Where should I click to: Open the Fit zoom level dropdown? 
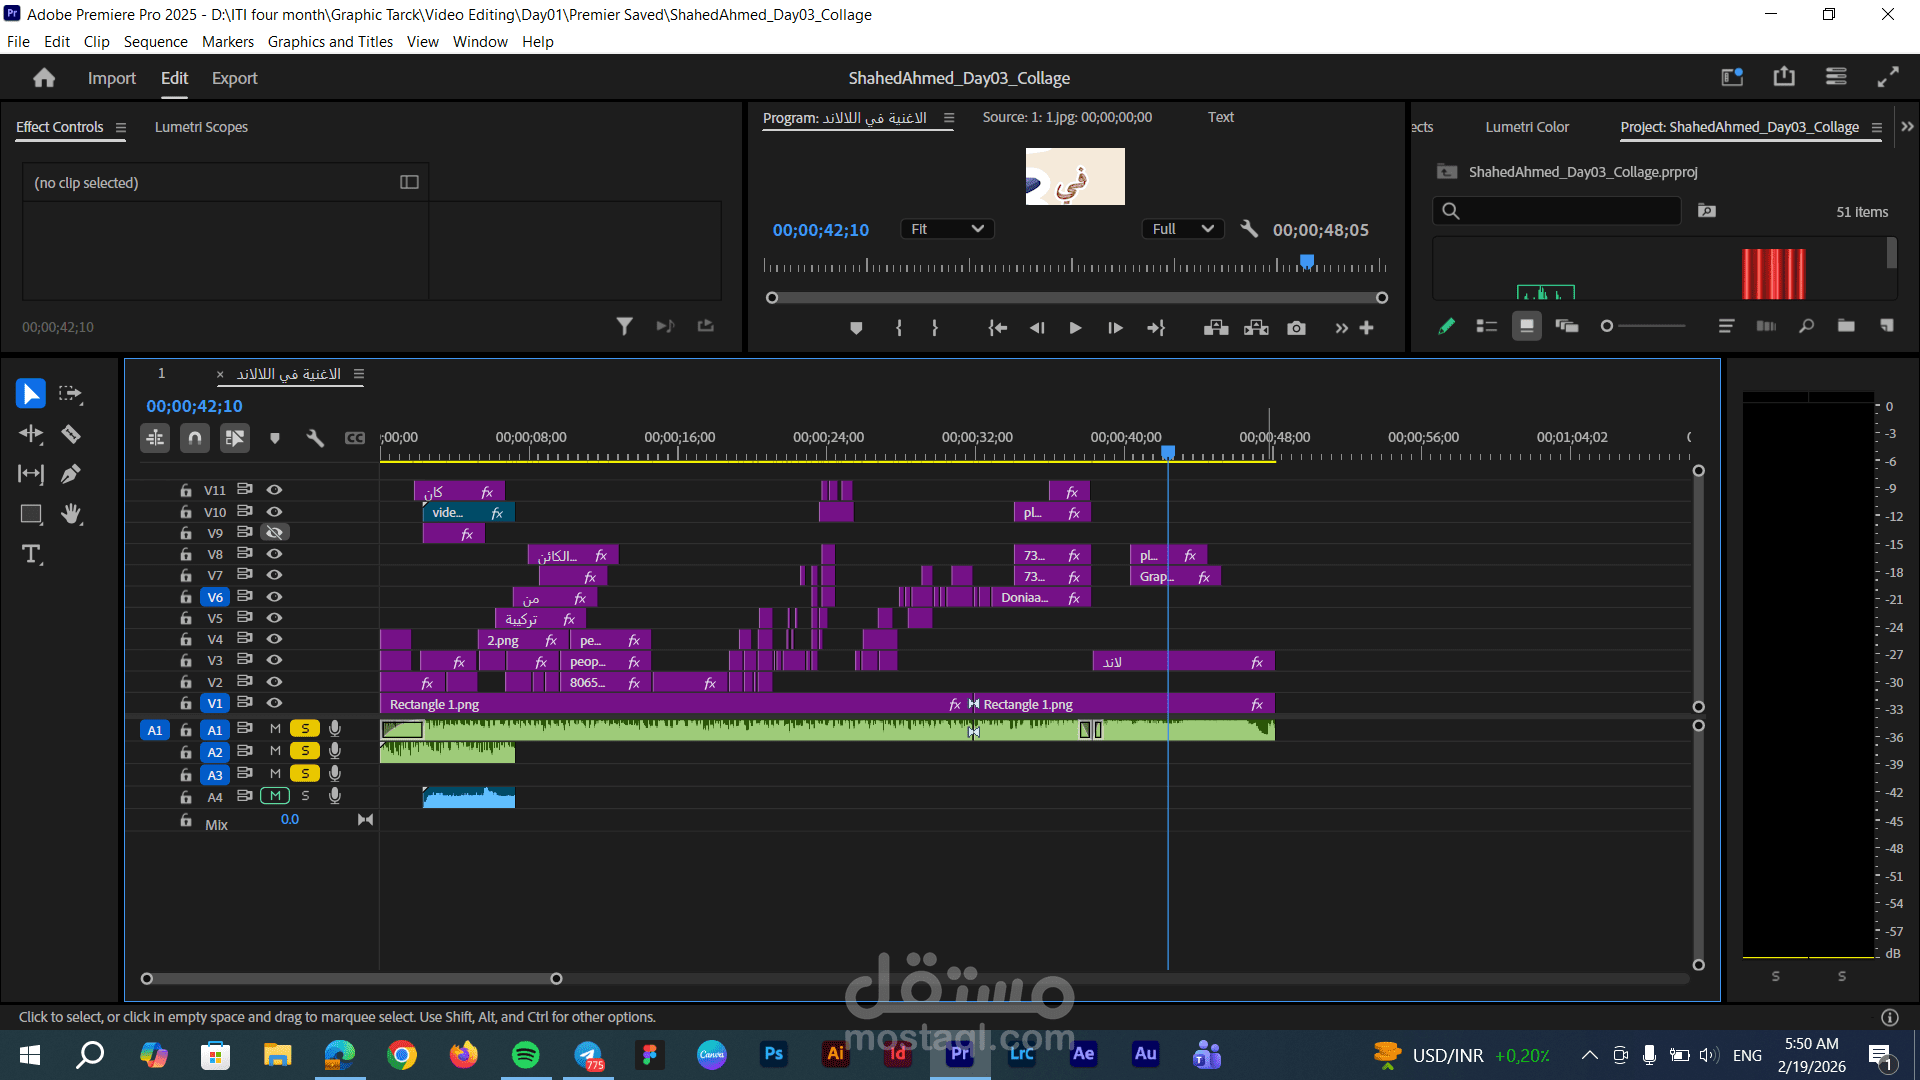pos(946,229)
